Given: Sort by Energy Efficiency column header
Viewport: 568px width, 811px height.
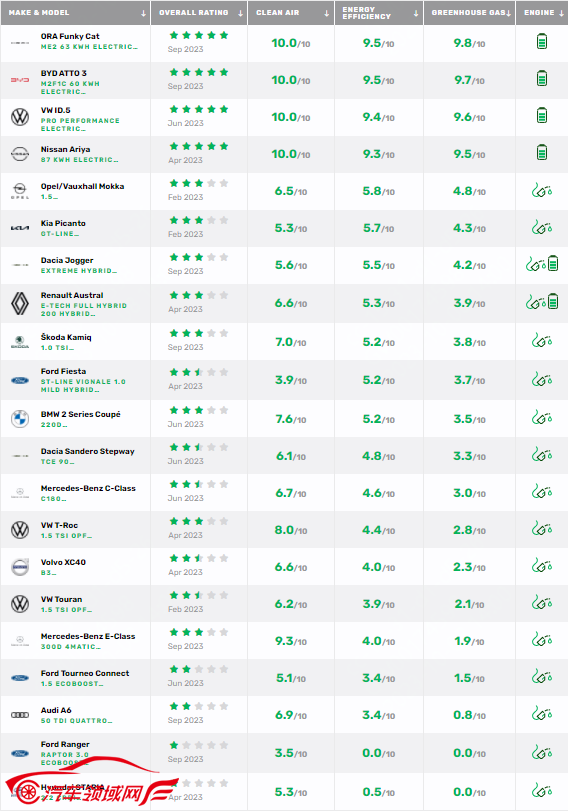Looking at the screenshot, I should point(366,13).
